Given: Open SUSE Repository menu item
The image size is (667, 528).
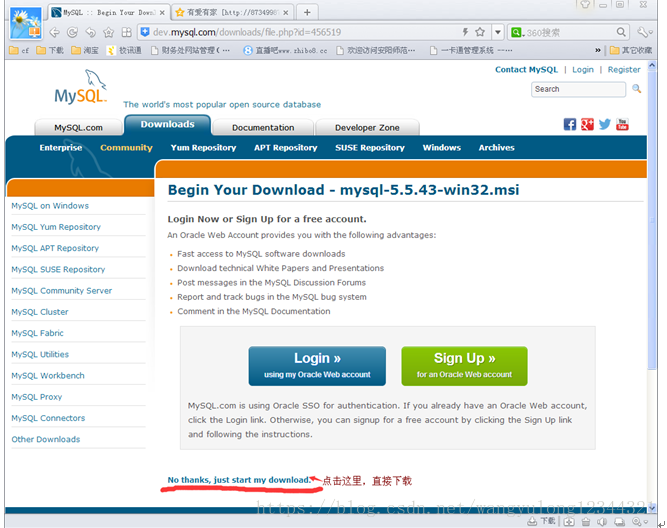Looking at the screenshot, I should pyautogui.click(x=370, y=148).
